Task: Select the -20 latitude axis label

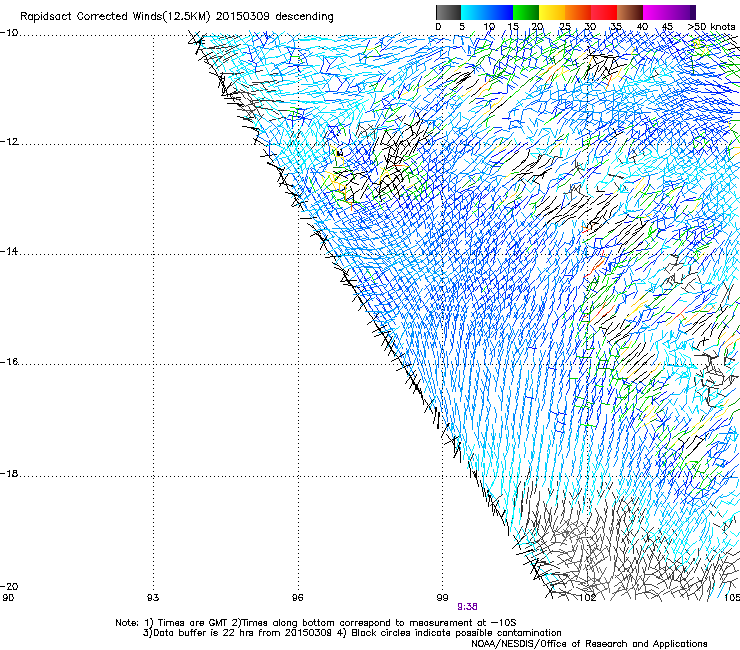Action: click(9, 586)
